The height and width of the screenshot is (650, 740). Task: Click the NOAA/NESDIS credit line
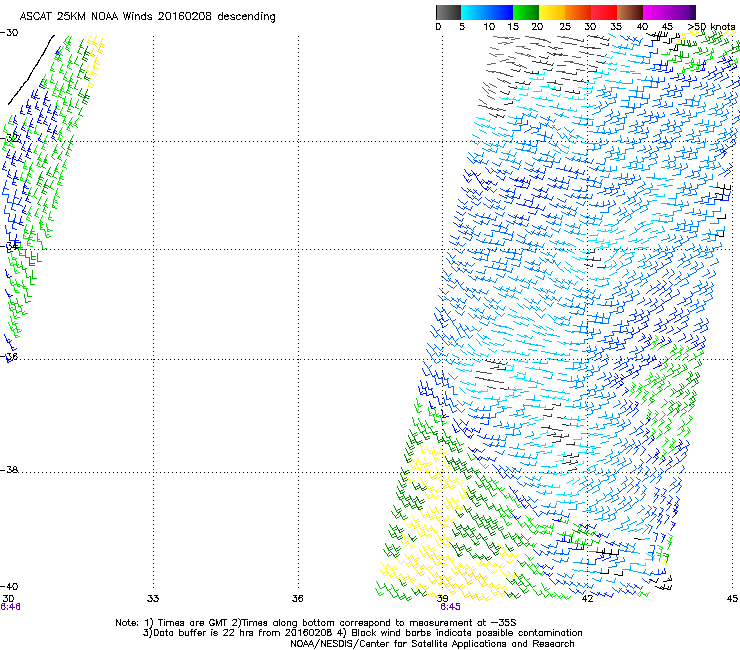pos(432,644)
